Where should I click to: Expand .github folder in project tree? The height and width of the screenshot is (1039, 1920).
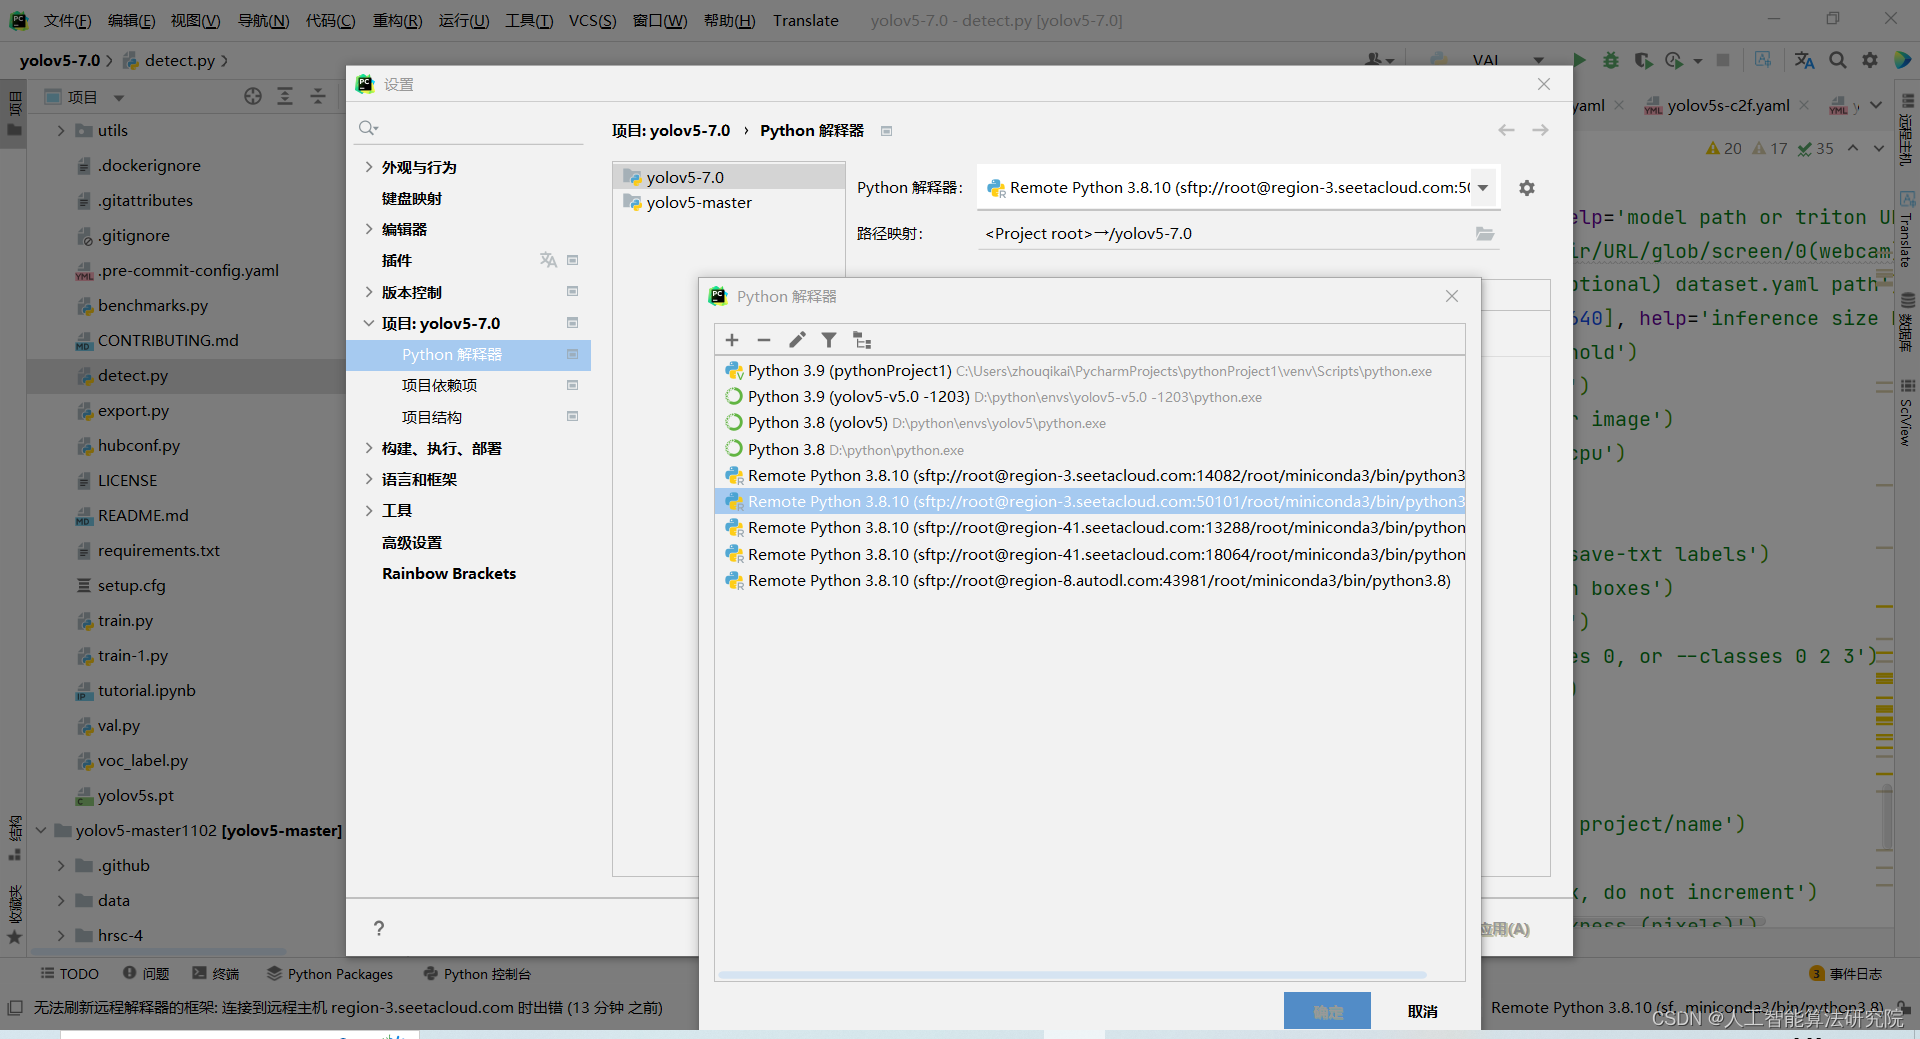pos(61,866)
